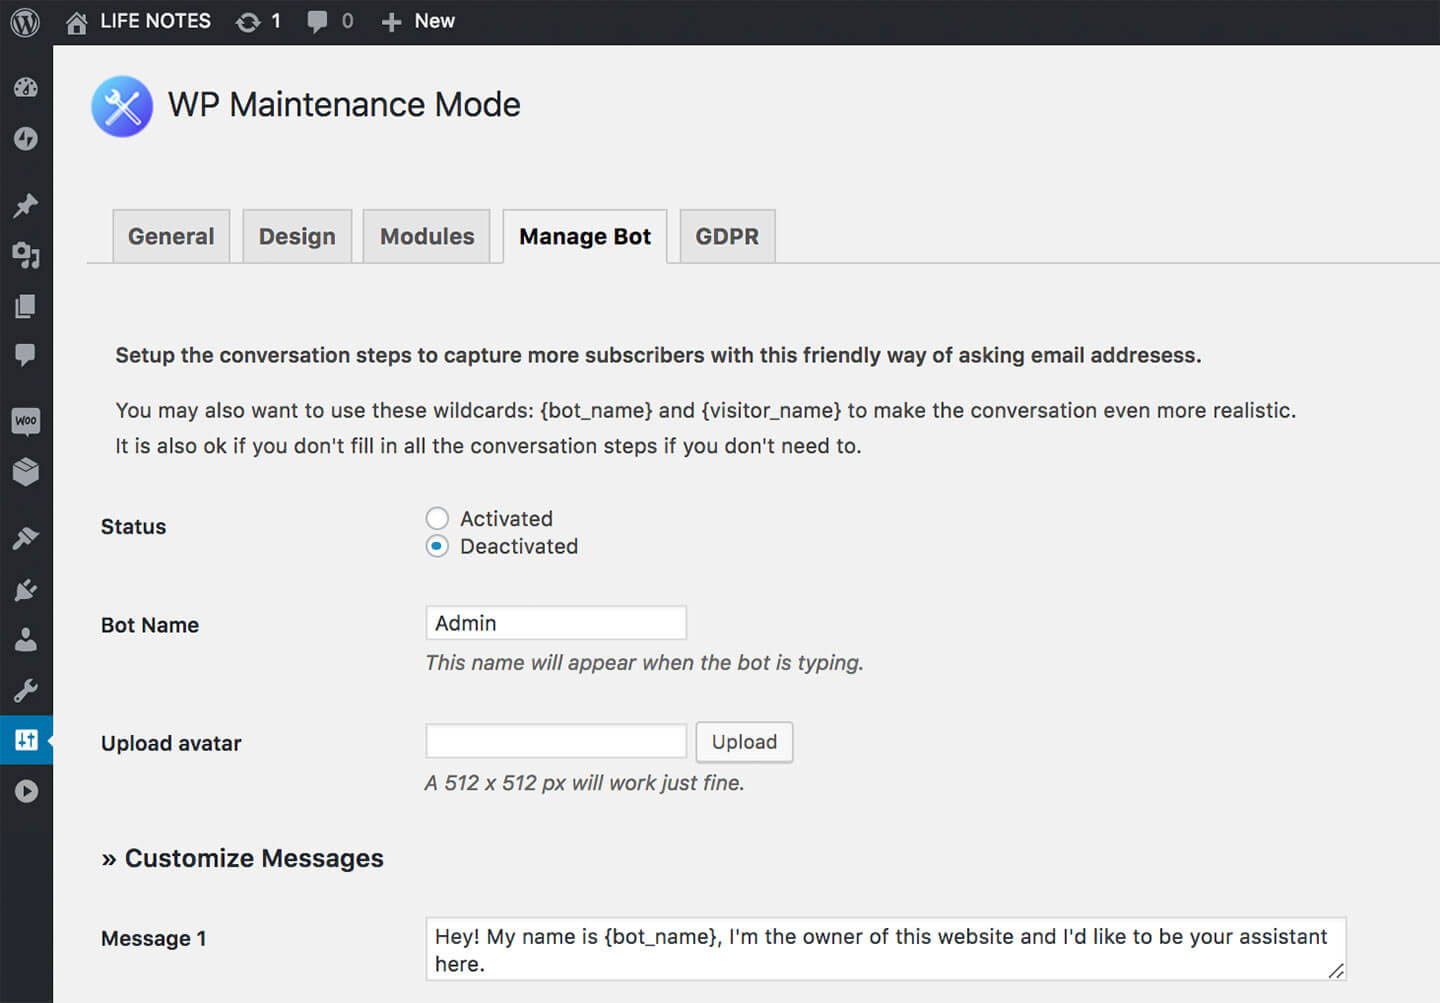Switch to the GDPR tab
This screenshot has height=1003, width=1440.
727,236
